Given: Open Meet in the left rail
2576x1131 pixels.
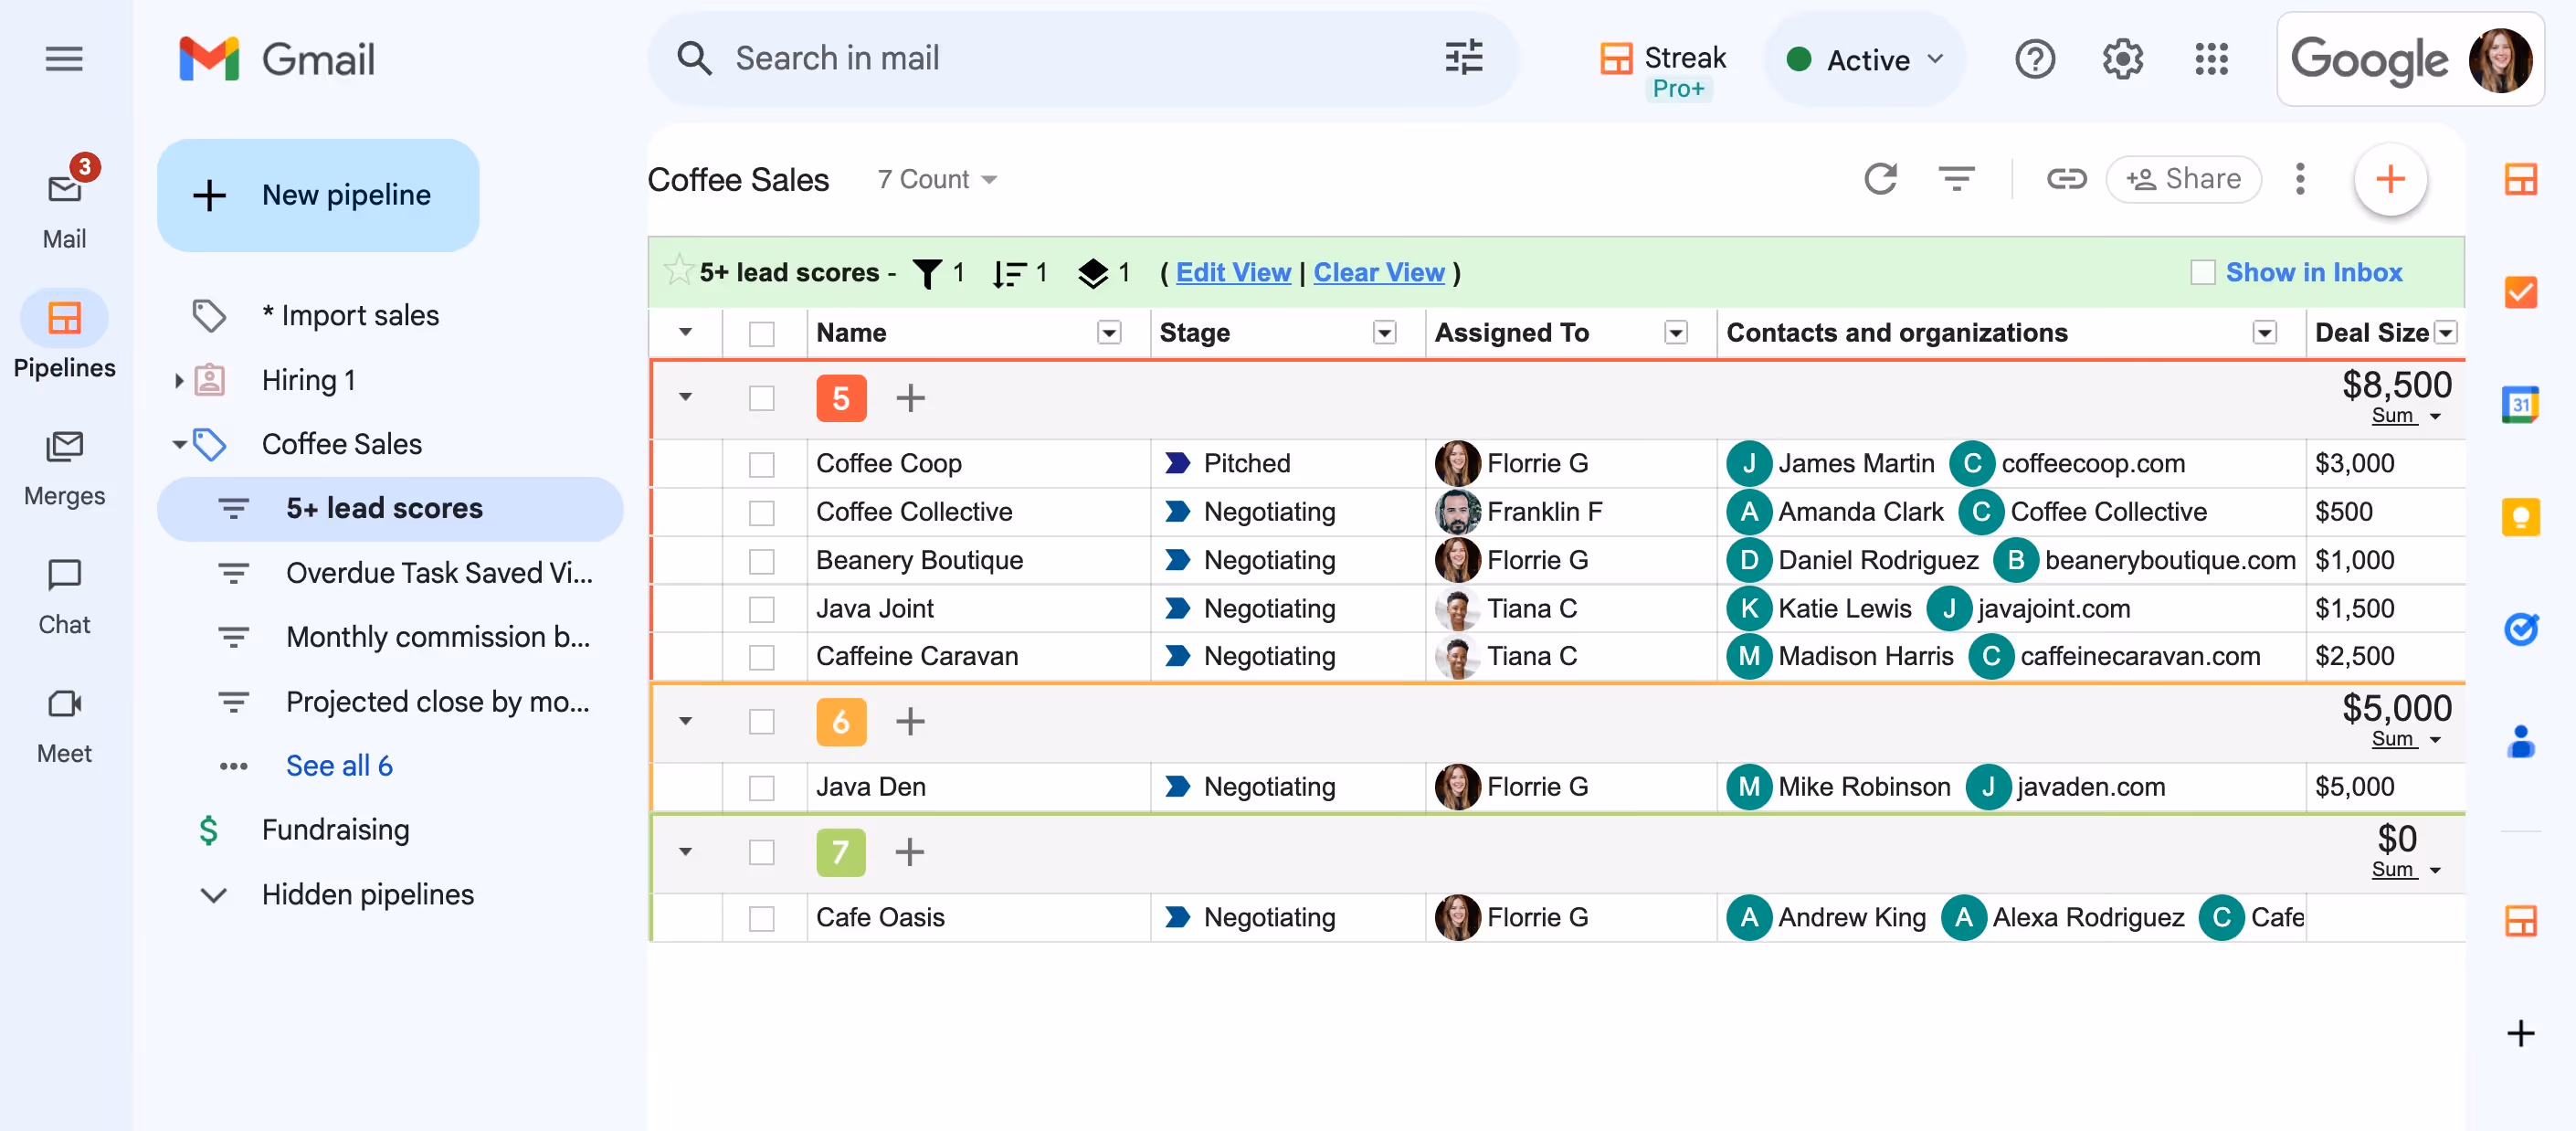Looking at the screenshot, I should pos(64,727).
